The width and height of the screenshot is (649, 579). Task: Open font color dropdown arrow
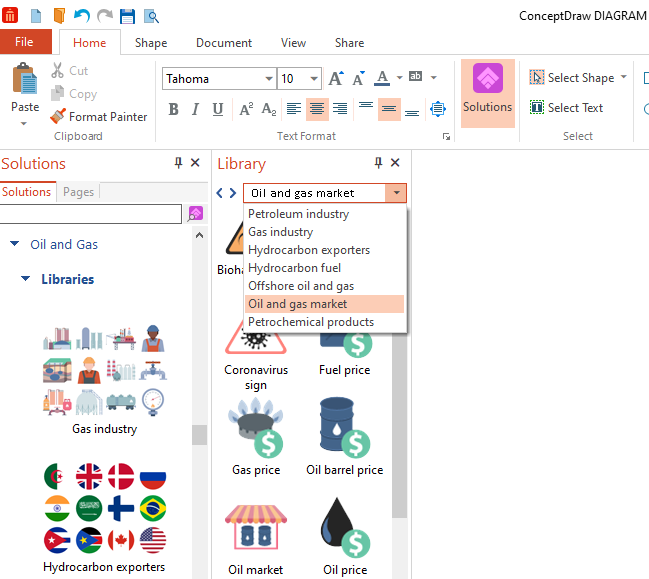click(399, 77)
